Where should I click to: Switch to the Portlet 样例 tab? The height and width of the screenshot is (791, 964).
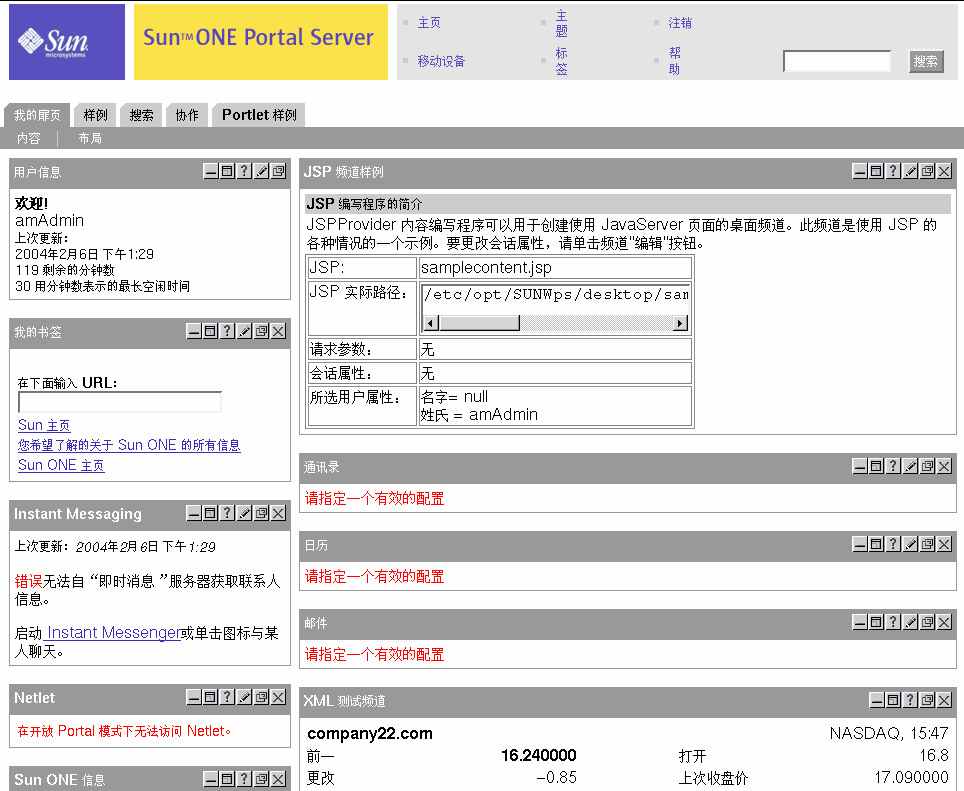pos(259,115)
